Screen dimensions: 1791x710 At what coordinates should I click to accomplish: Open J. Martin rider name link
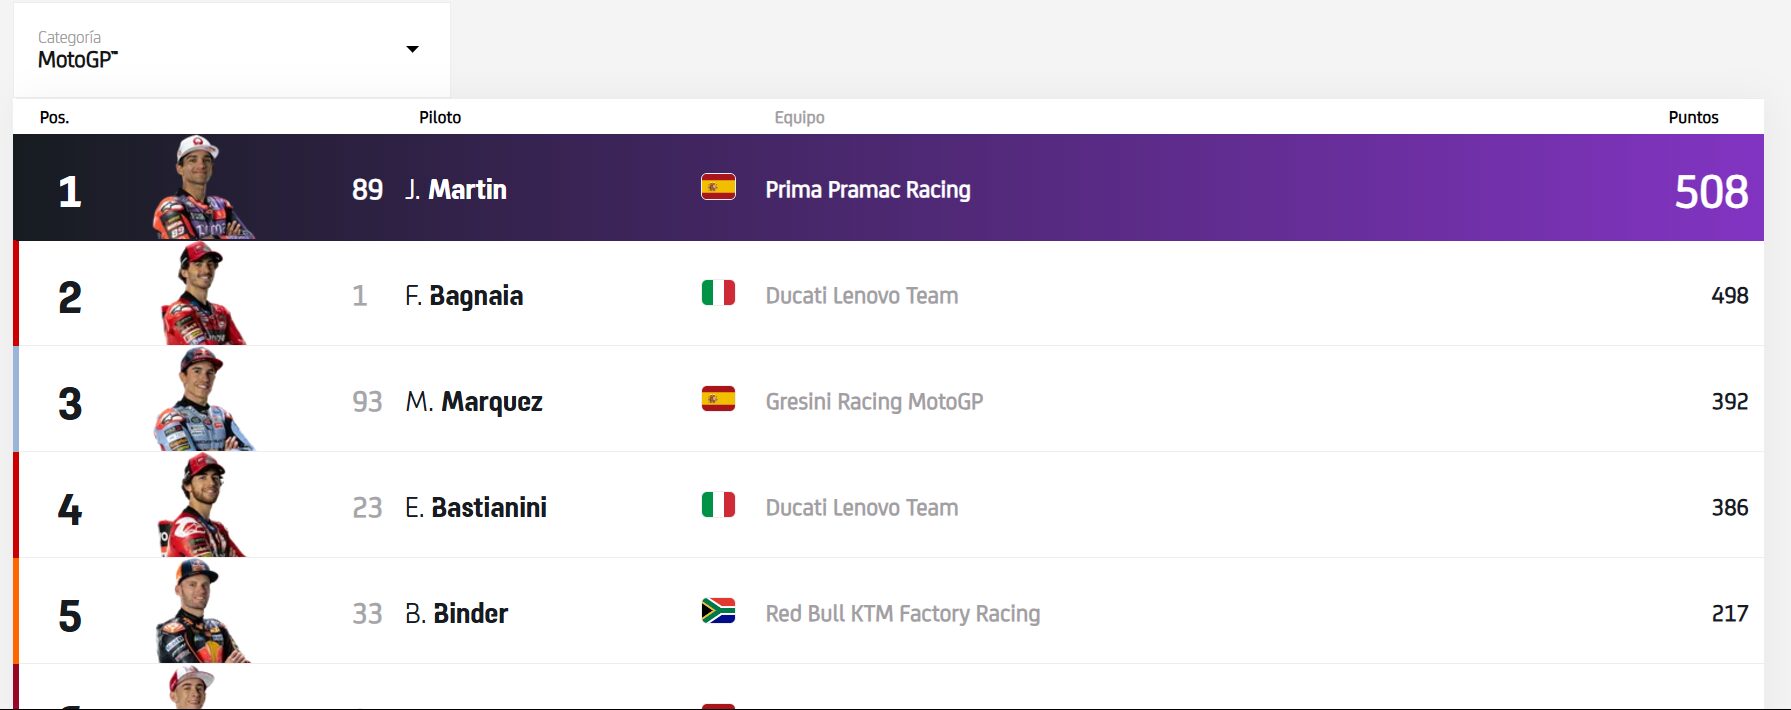(x=456, y=189)
